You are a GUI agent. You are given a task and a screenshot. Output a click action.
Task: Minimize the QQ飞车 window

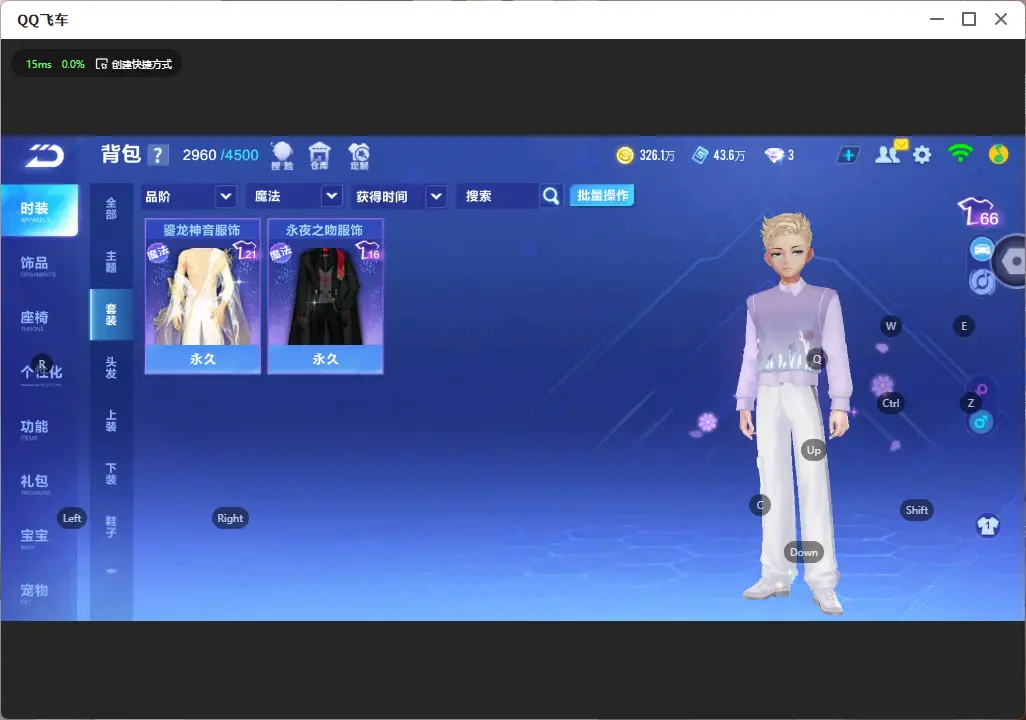pos(937,20)
